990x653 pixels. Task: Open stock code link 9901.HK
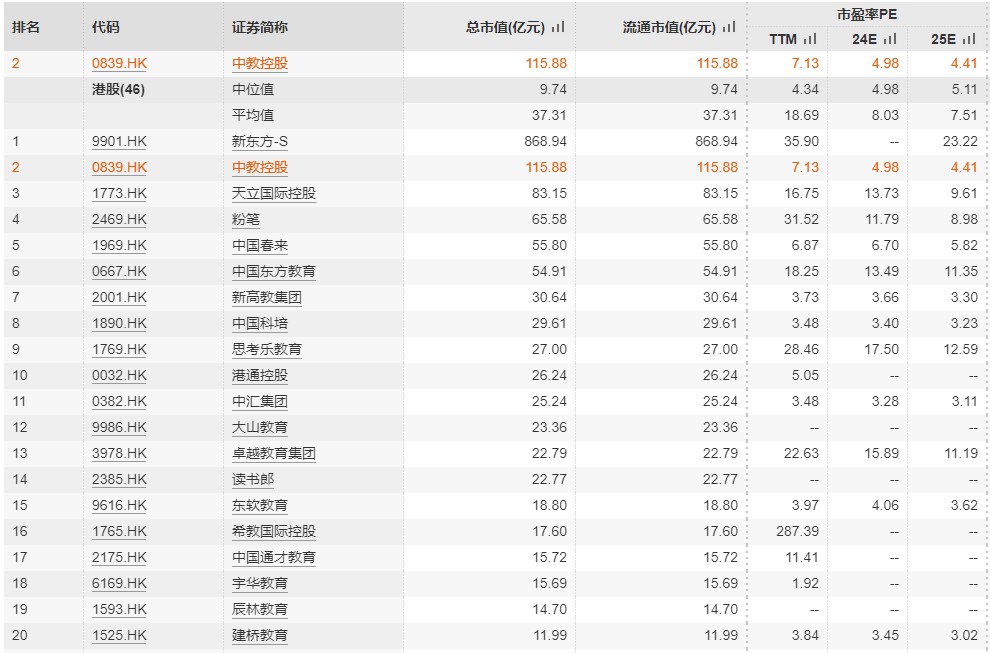point(119,142)
